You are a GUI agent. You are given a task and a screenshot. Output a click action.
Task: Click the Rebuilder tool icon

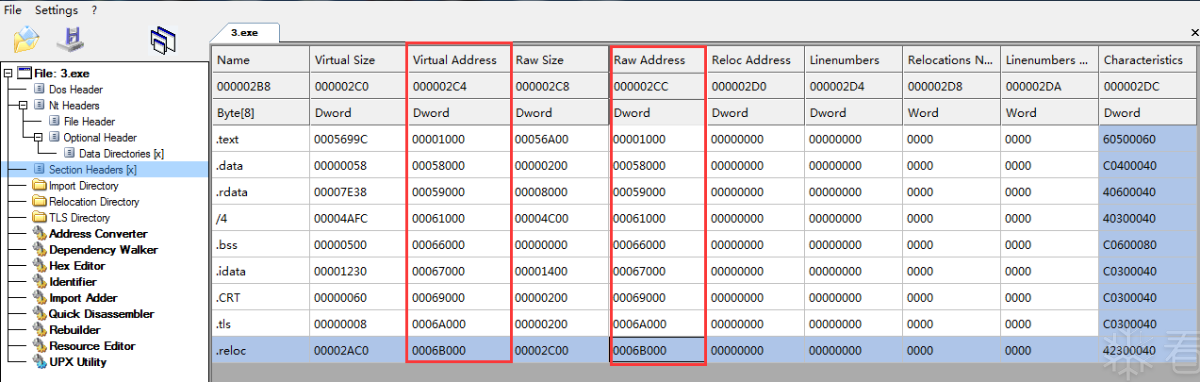(39, 329)
